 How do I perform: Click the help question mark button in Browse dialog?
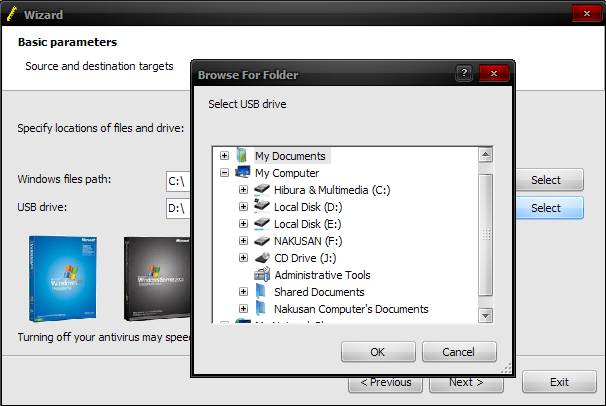pyautogui.click(x=464, y=73)
